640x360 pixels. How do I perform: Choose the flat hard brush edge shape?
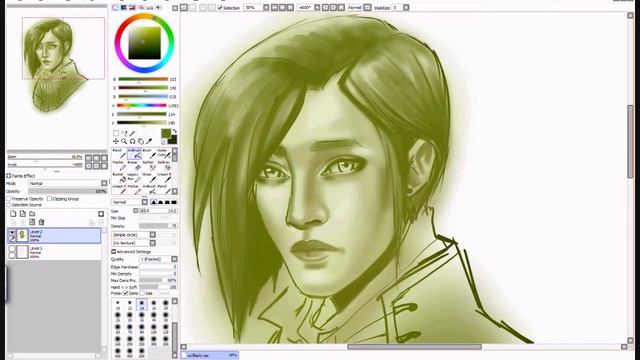(x=173, y=202)
